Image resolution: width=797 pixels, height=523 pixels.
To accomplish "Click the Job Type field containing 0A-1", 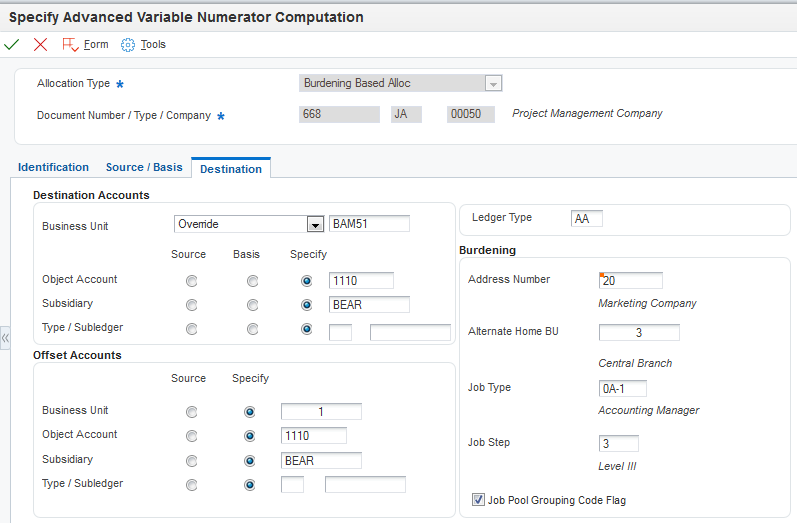I will 622,389.
